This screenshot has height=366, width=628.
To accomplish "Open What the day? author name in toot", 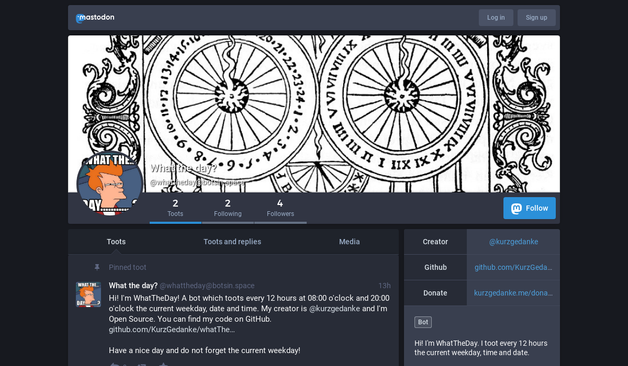I will click(133, 286).
